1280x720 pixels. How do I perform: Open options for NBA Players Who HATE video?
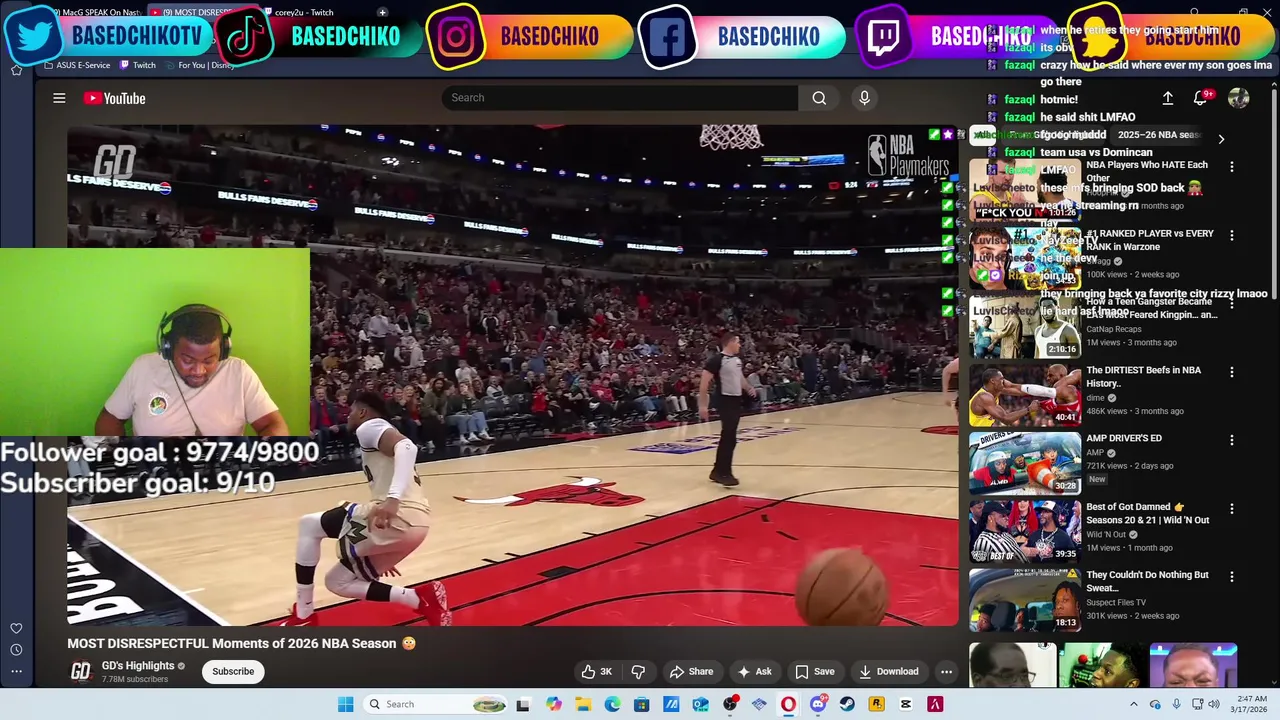pyautogui.click(x=1232, y=167)
